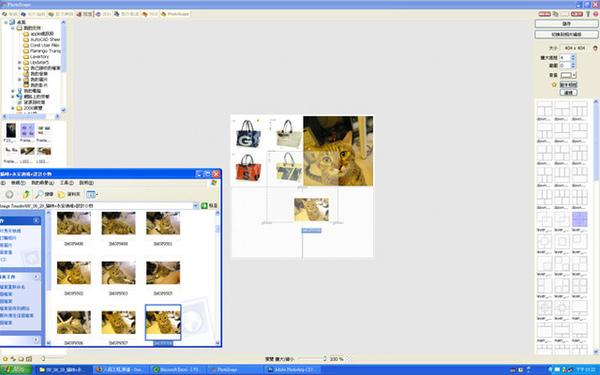The width and height of the screenshot is (600, 375).
Task: Click the stepper arrows for the round value 0
Action: point(573,65)
